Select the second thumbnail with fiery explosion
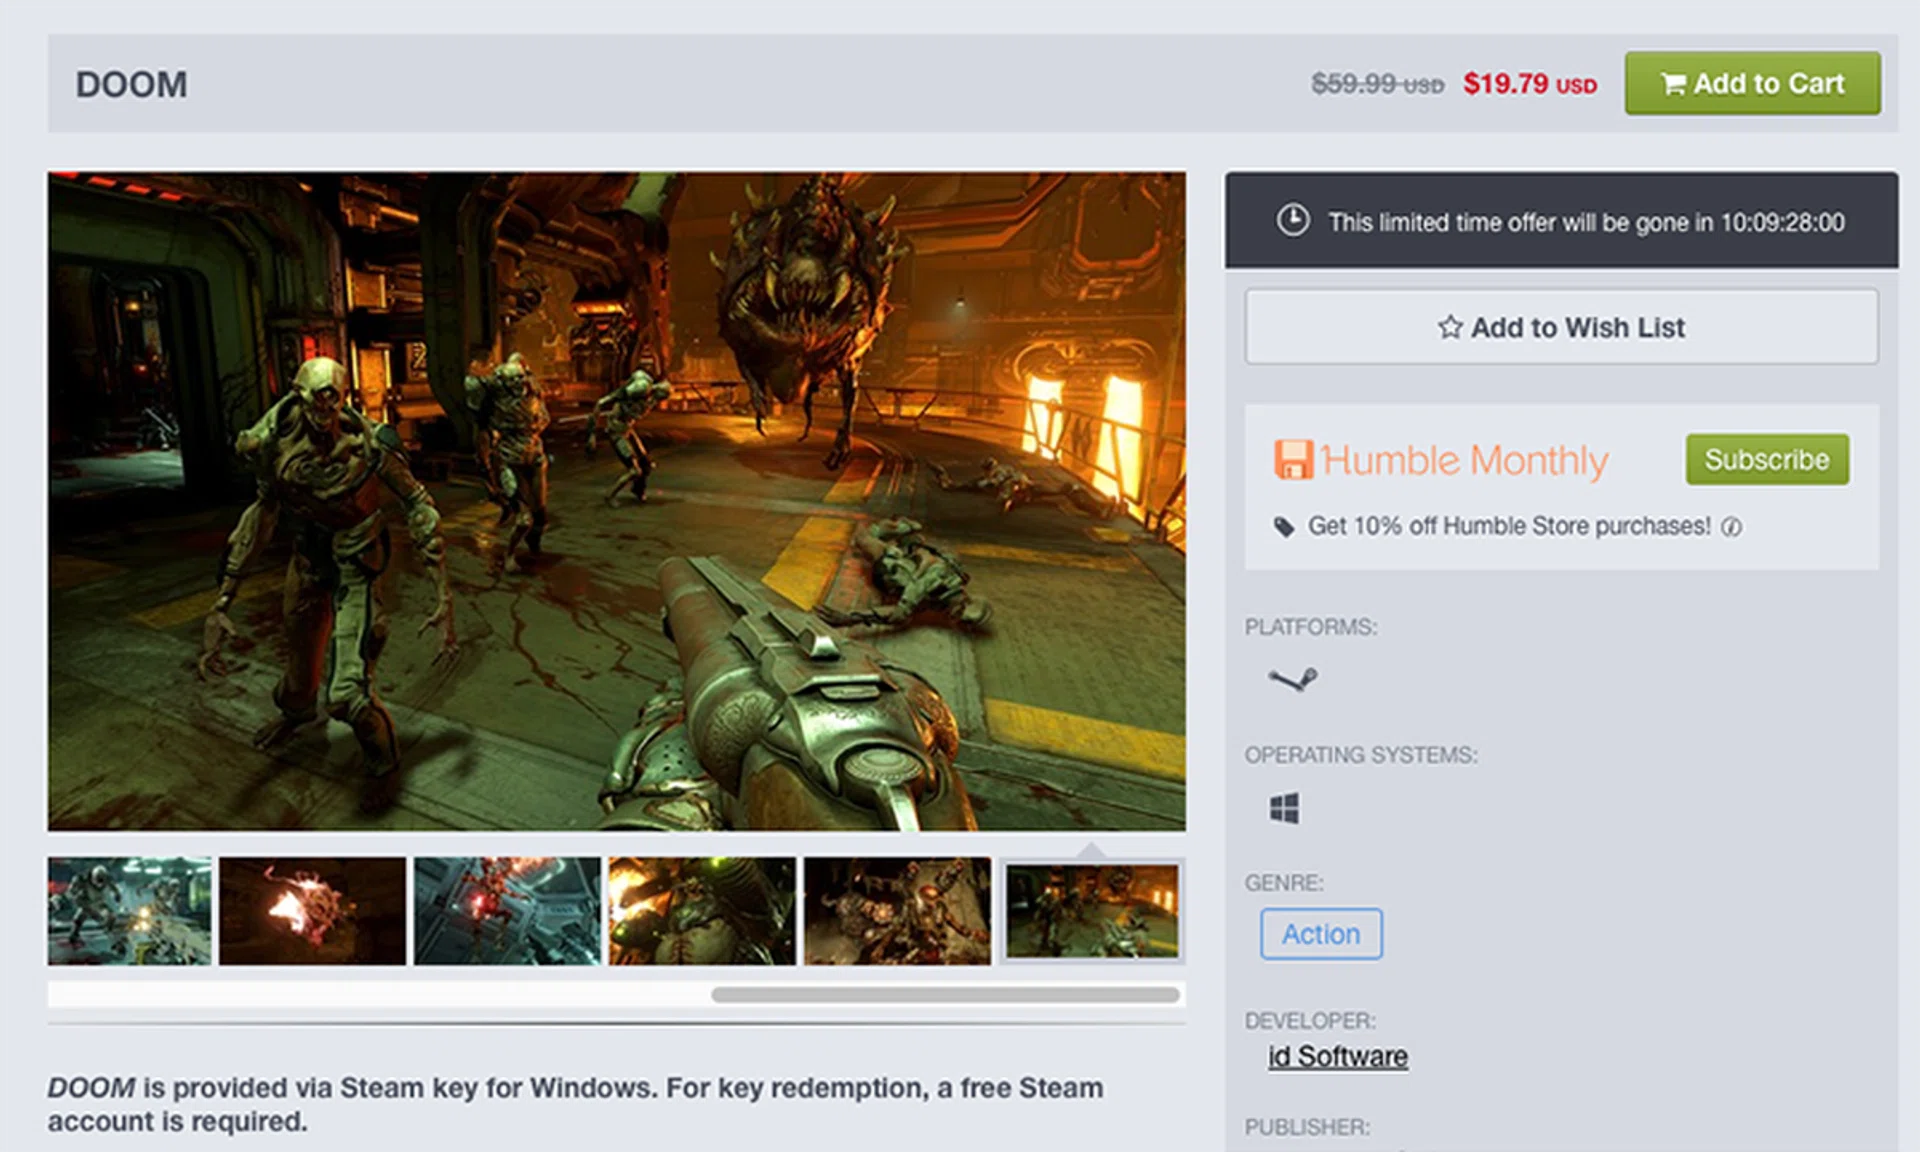This screenshot has width=1920, height=1152. point(312,910)
